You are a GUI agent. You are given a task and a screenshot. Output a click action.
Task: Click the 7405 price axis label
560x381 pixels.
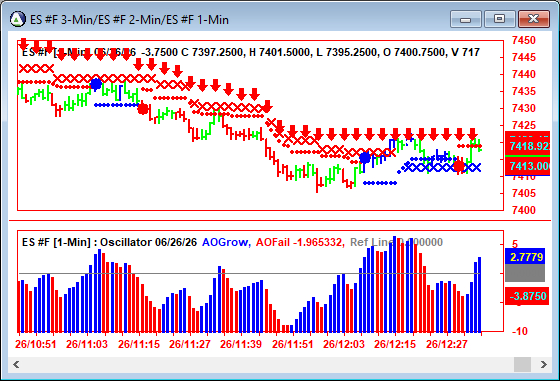(x=524, y=193)
